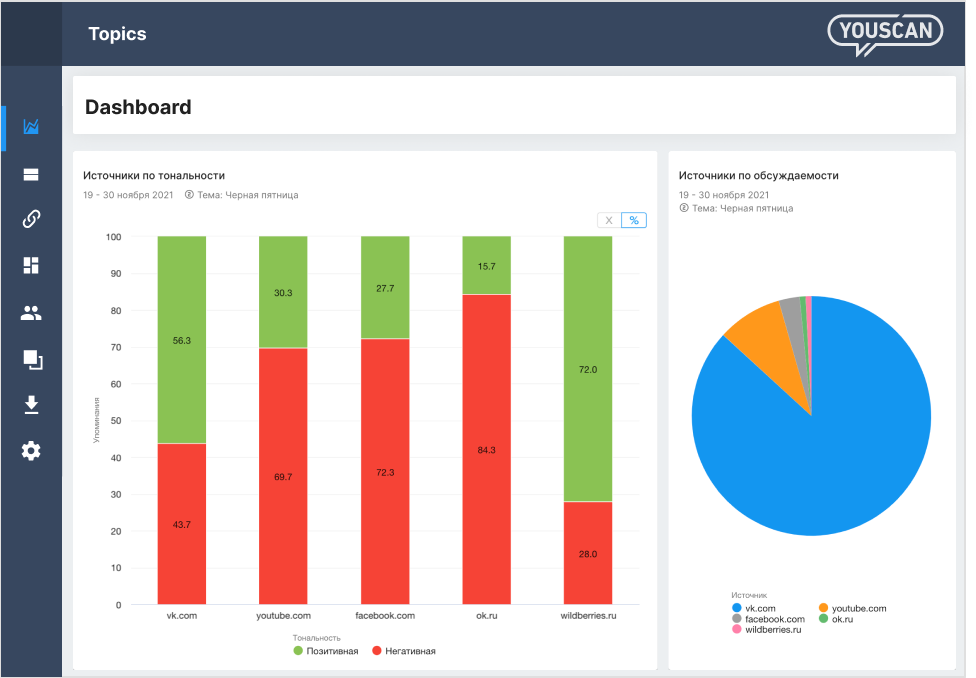Toggle Негативная series in bar legend

coord(404,651)
